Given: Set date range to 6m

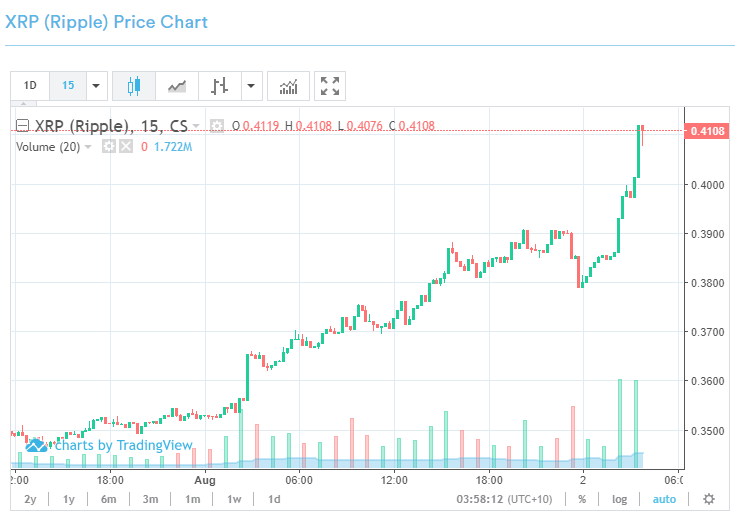Looking at the screenshot, I should pyautogui.click(x=108, y=499).
